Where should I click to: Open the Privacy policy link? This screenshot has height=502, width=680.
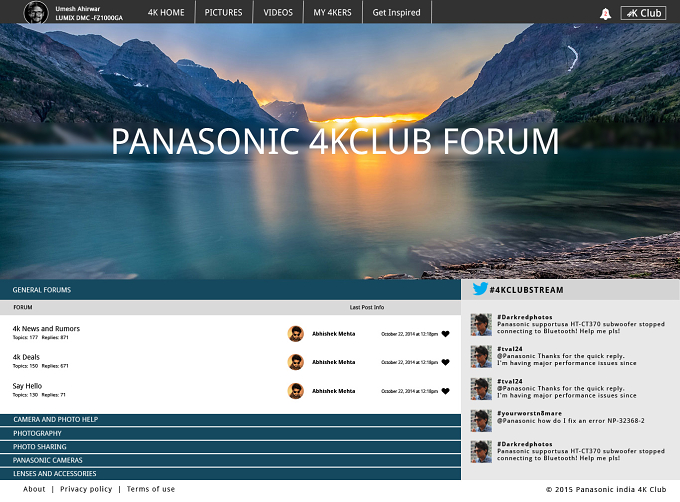pyautogui.click(x=86, y=489)
